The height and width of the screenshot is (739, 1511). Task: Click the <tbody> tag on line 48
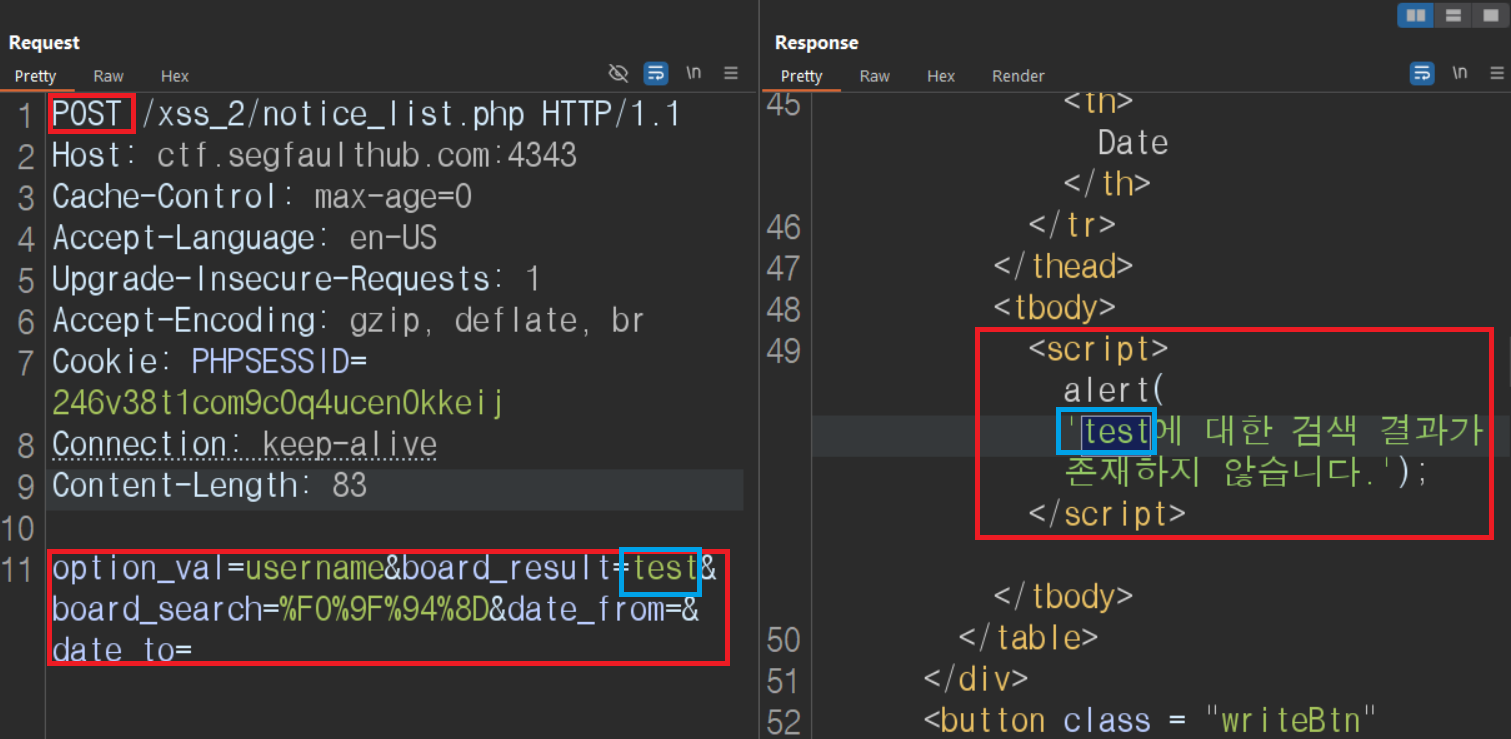1054,308
